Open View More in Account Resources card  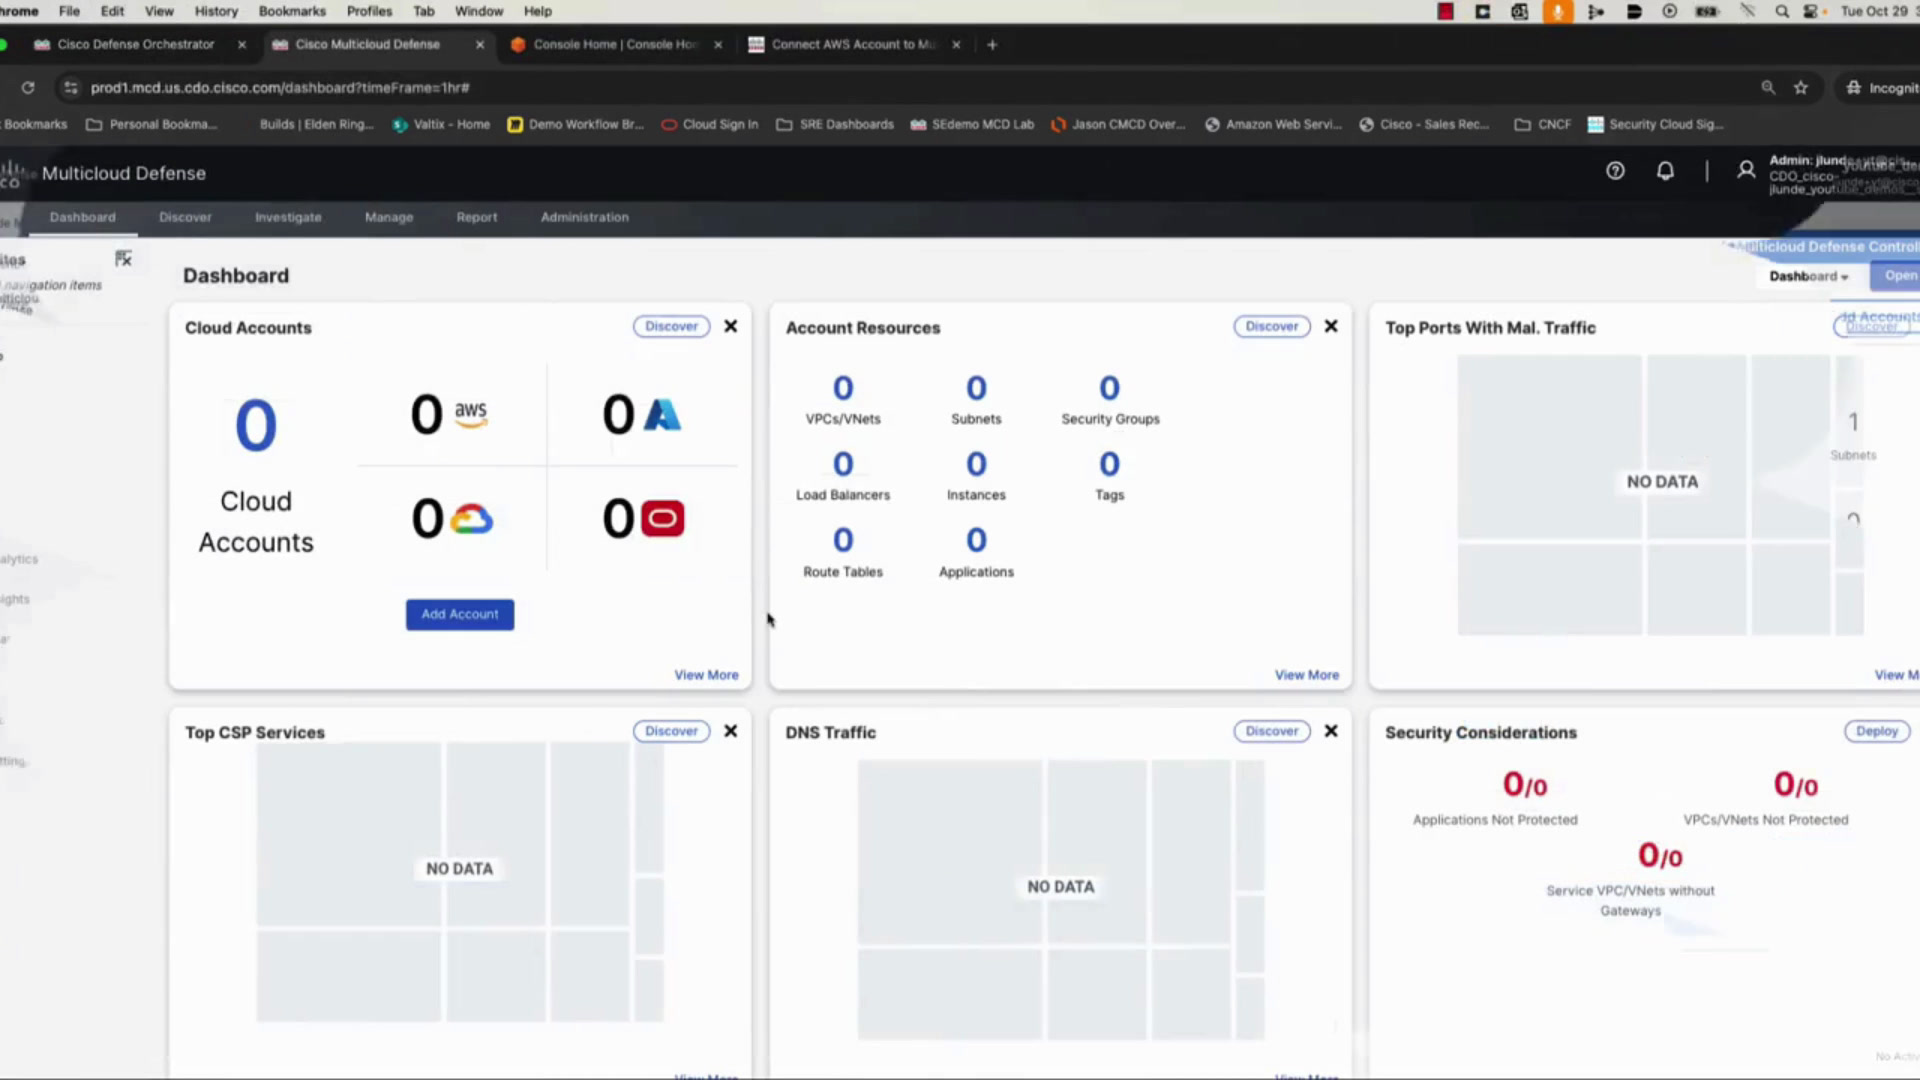1306,675
